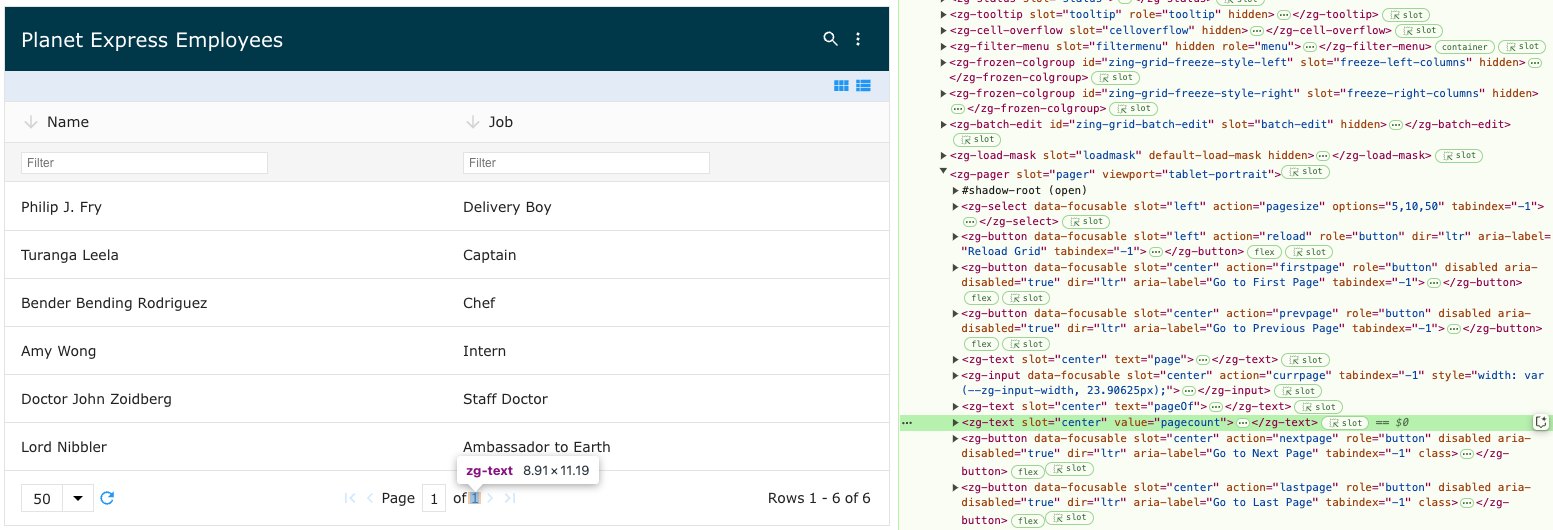Viewport: 1553px width, 530px height.
Task: Click the Rows 1 - 6 of 6 text
Action: pyautogui.click(x=819, y=498)
